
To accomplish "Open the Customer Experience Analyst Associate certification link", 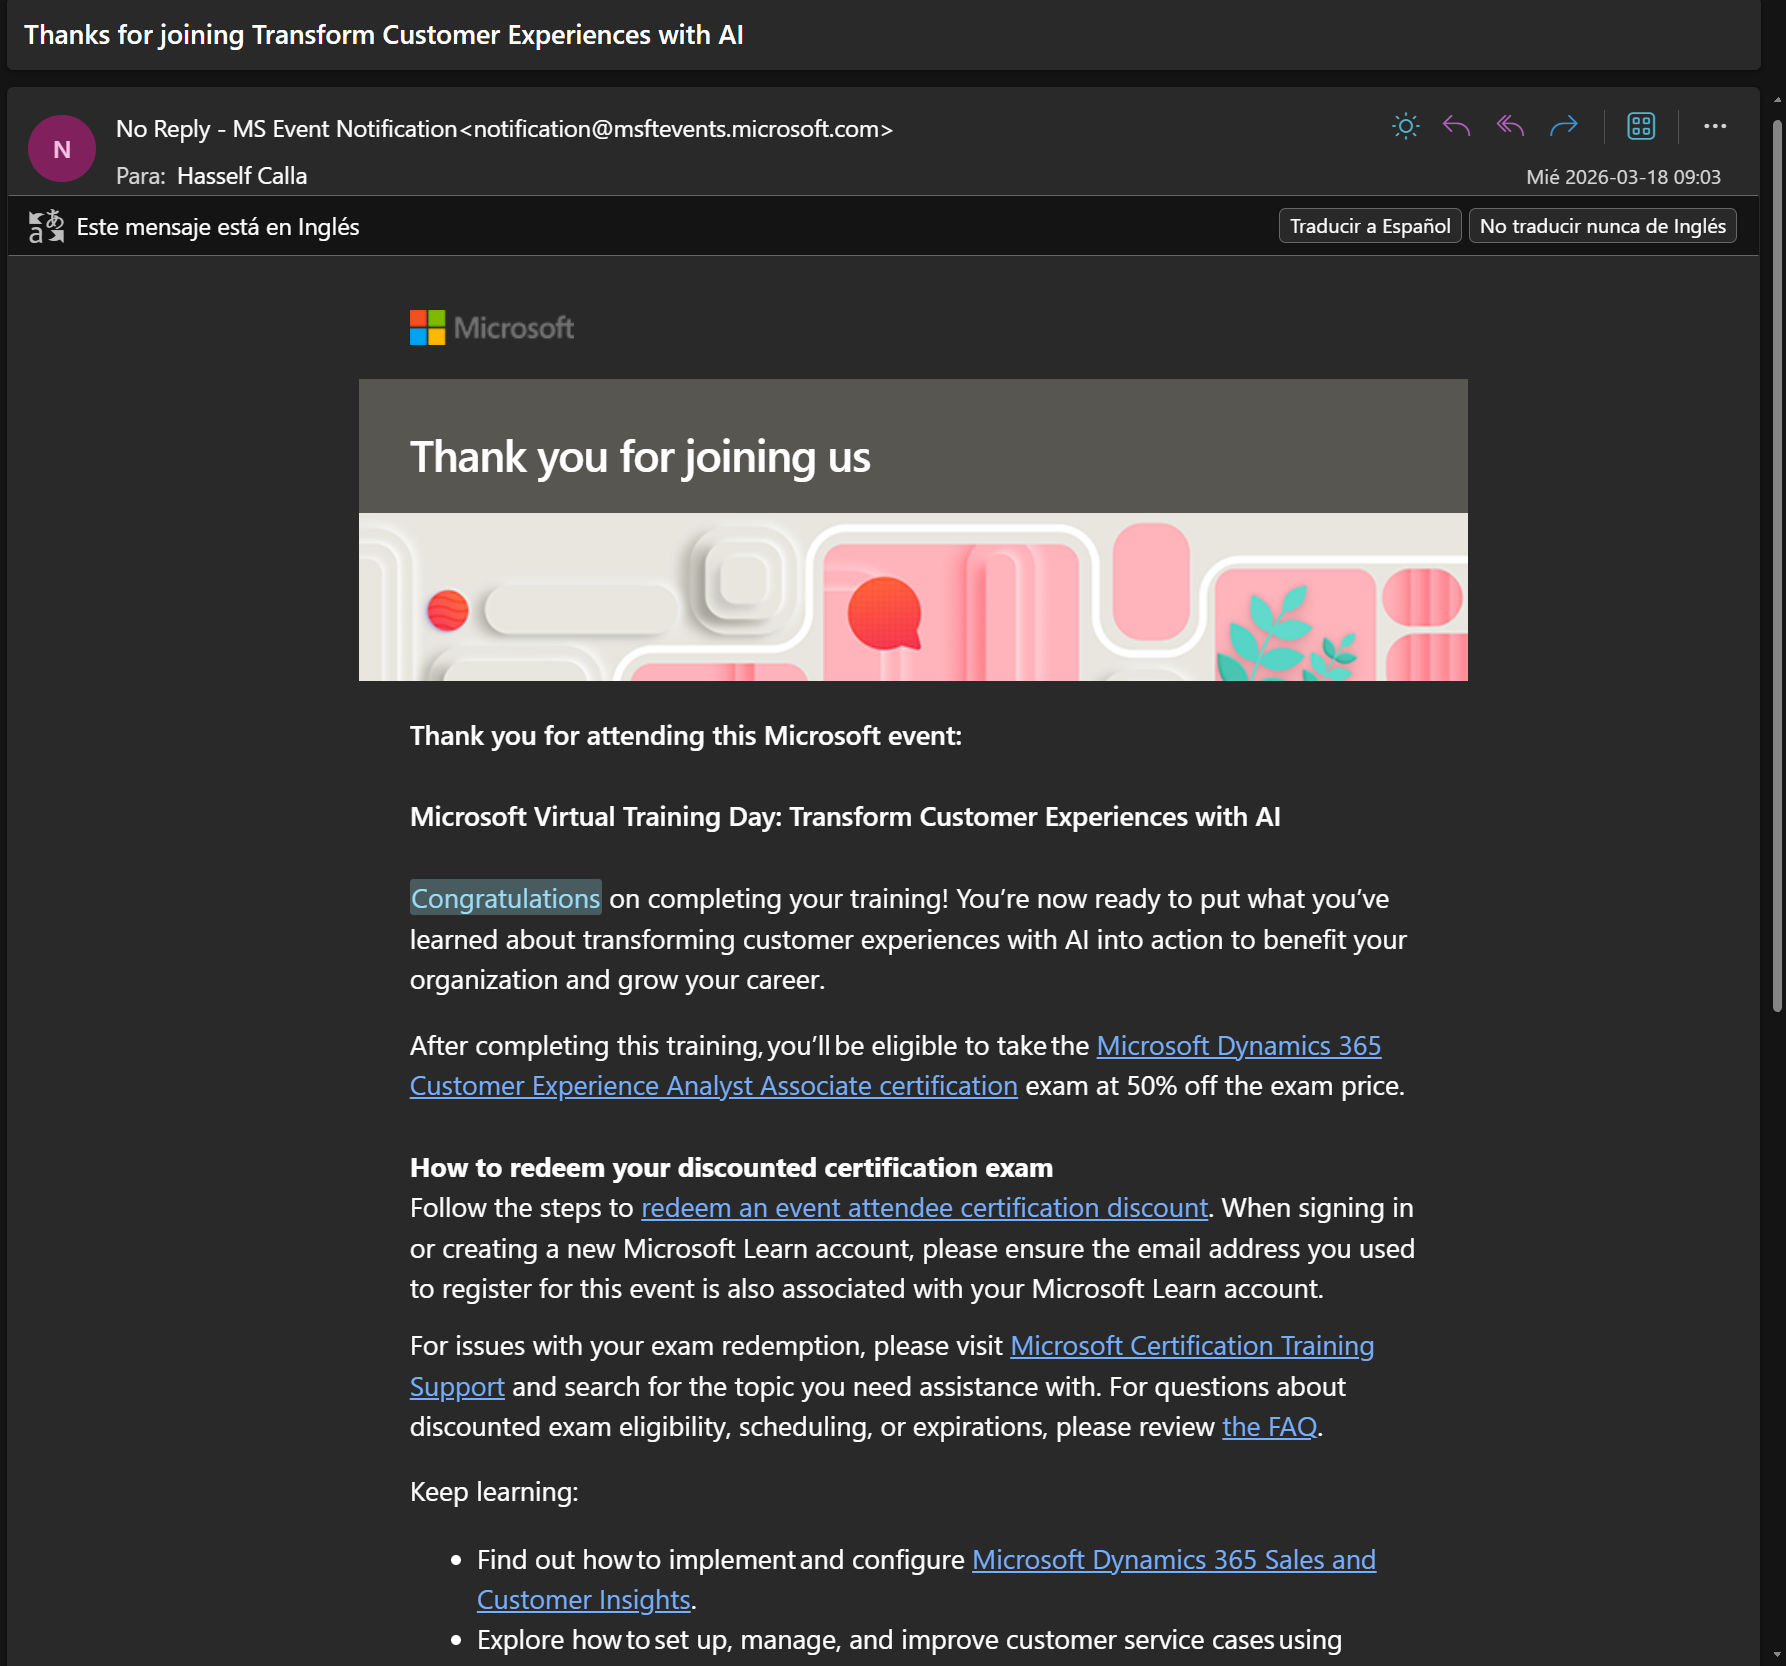I will click(713, 1085).
